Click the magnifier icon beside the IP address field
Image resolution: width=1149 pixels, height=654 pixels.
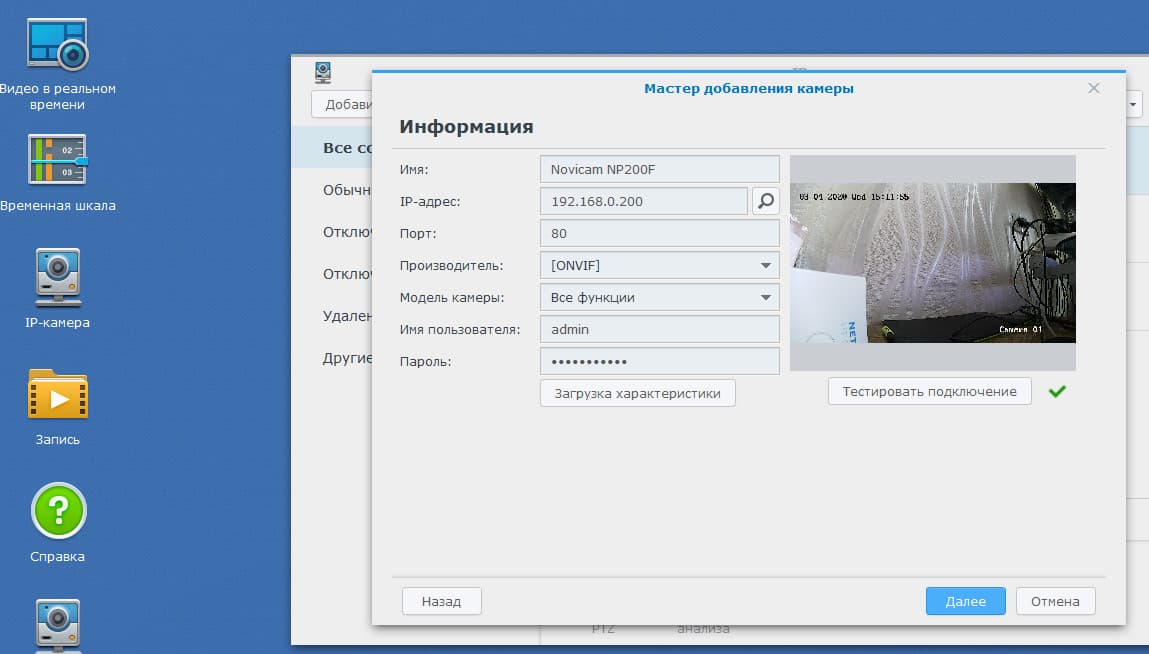[765, 201]
